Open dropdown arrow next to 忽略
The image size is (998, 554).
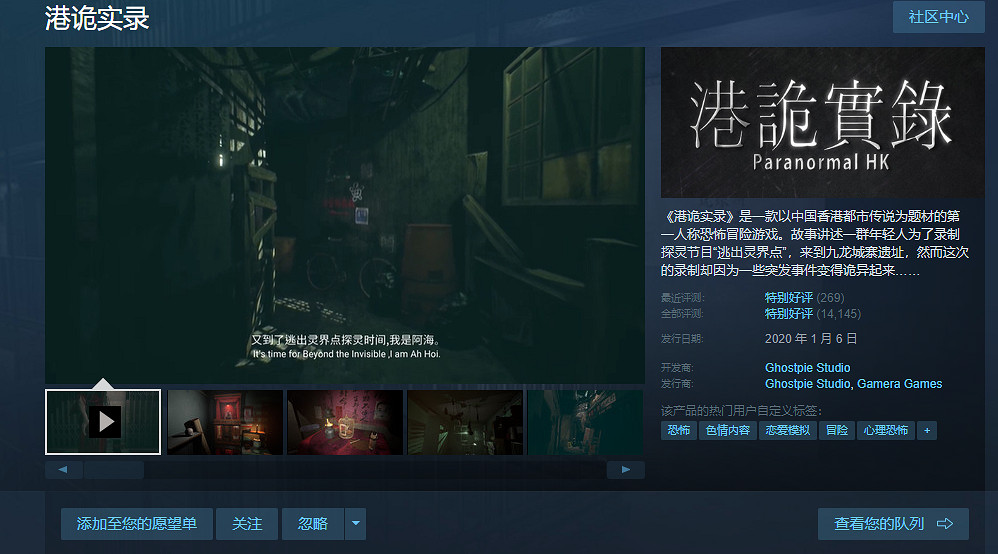pos(355,524)
